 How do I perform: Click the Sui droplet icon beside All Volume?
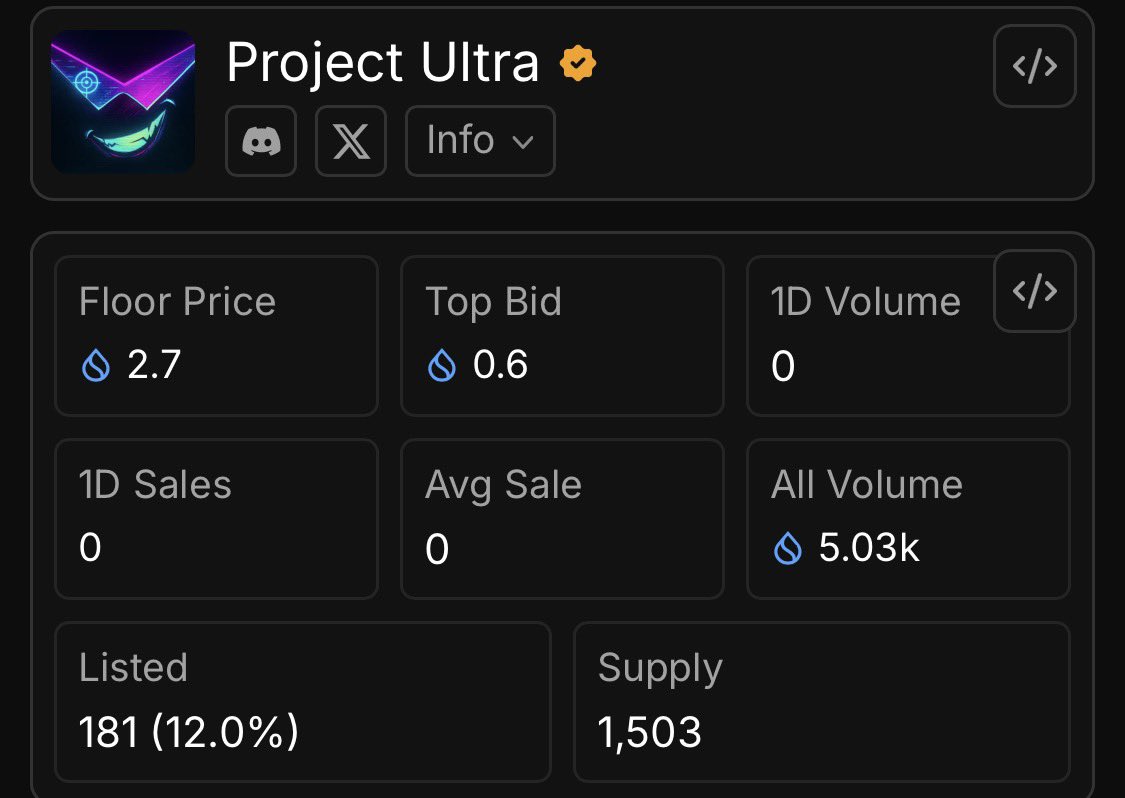click(788, 548)
